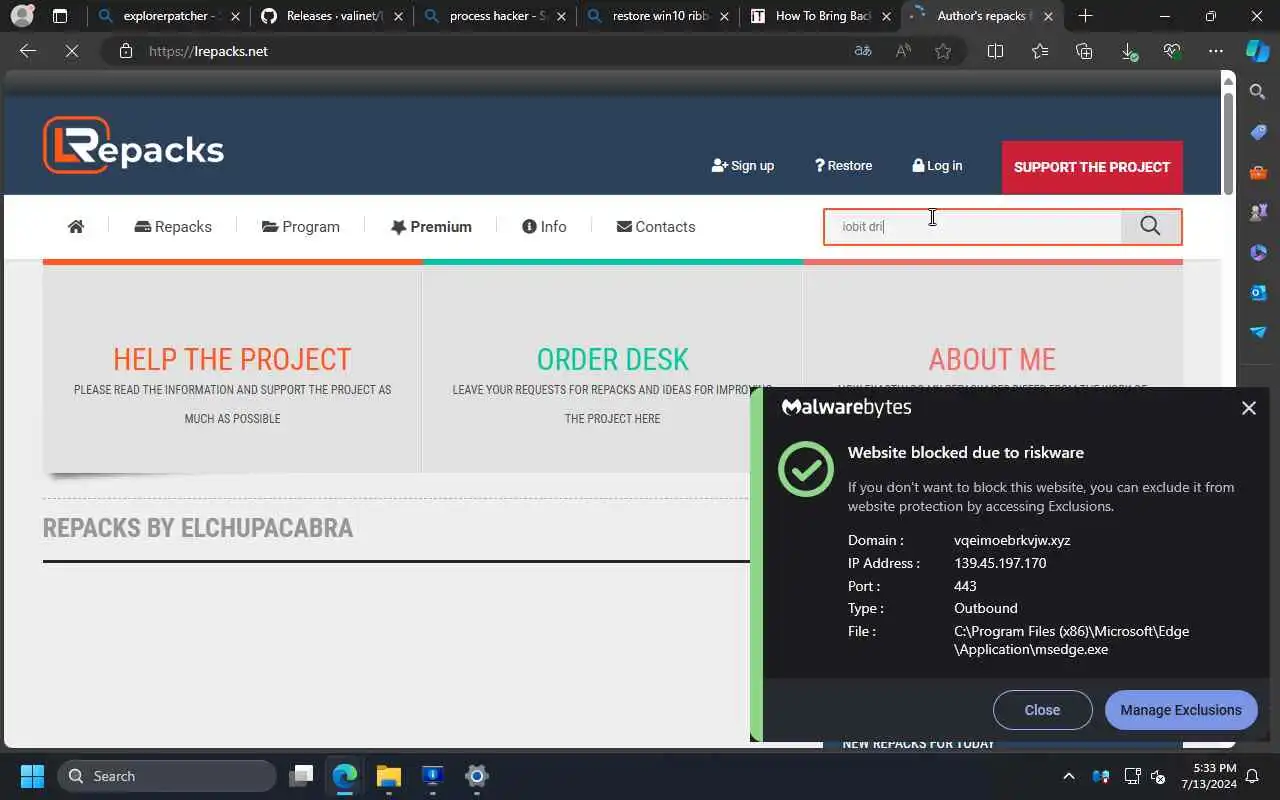Open Collections panel
This screenshot has height=800, width=1280.
[1084, 51]
